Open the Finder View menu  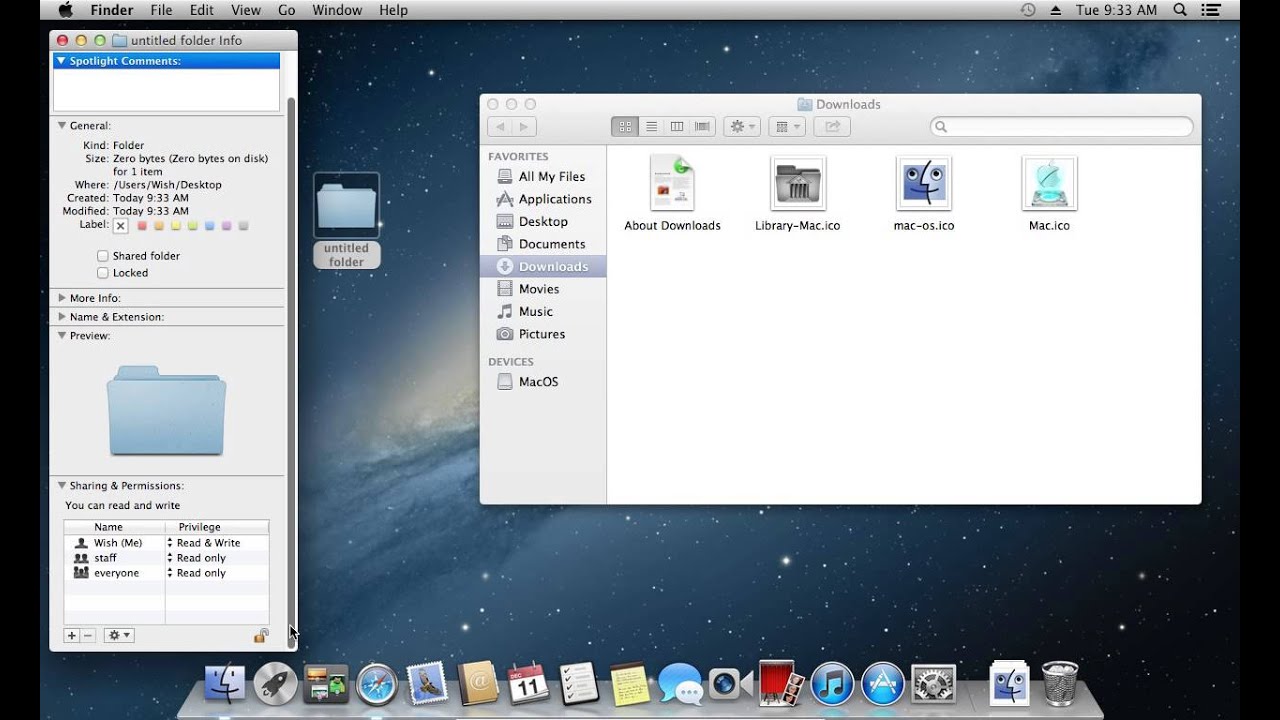(246, 9)
